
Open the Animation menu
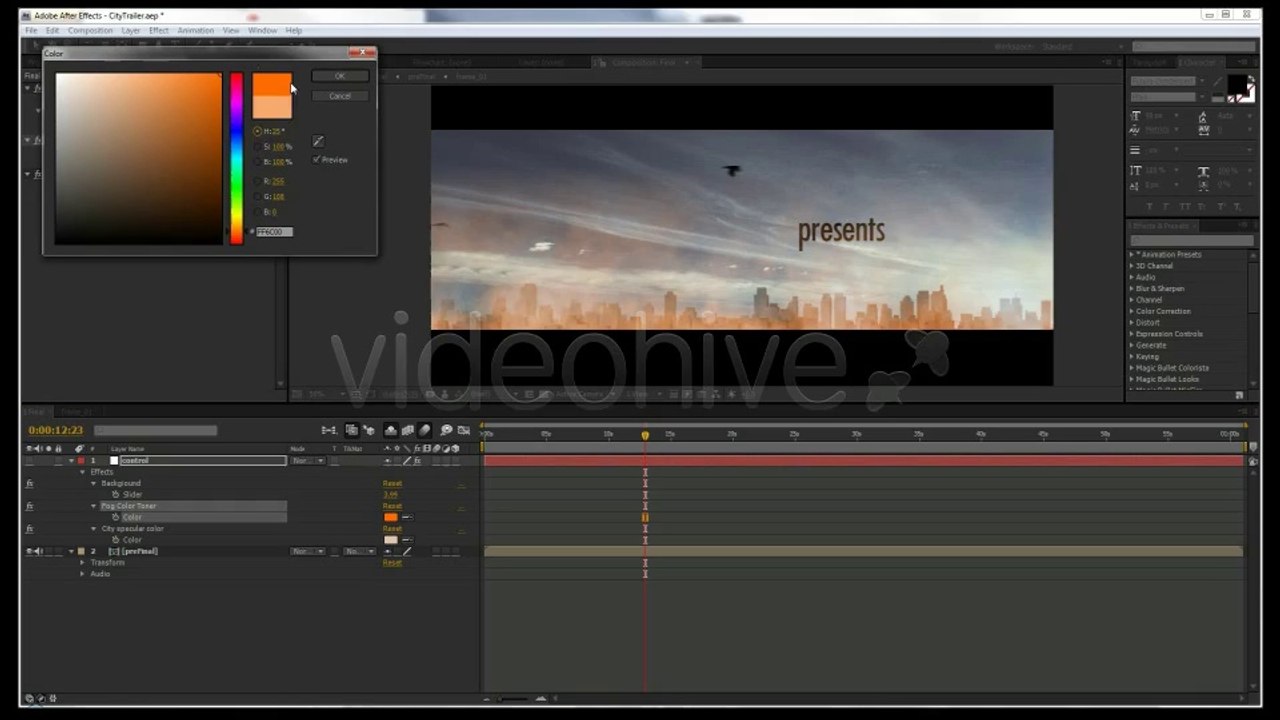(x=196, y=31)
